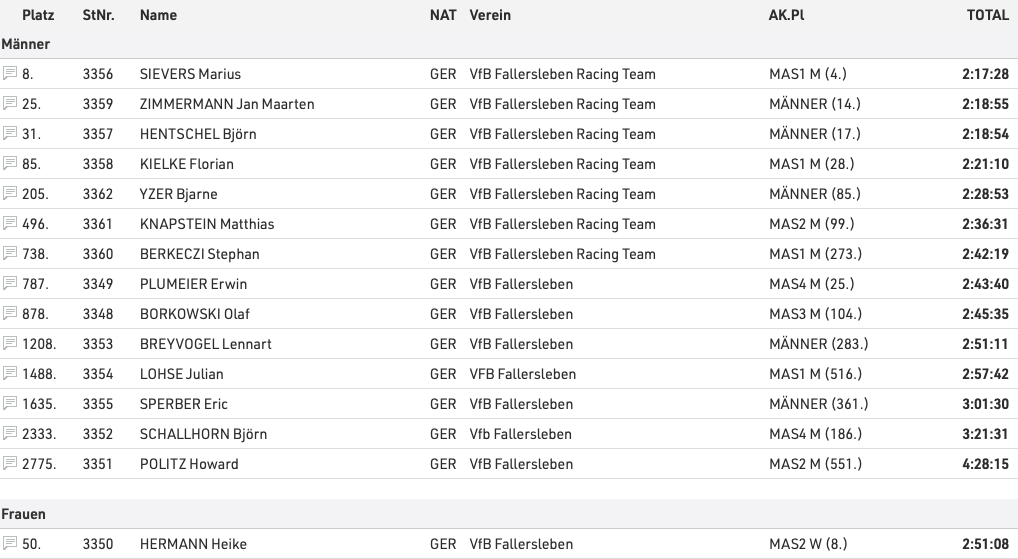Open details icon for place 205 YZER Bjarne
This screenshot has height=559, width=1018.
point(10,194)
